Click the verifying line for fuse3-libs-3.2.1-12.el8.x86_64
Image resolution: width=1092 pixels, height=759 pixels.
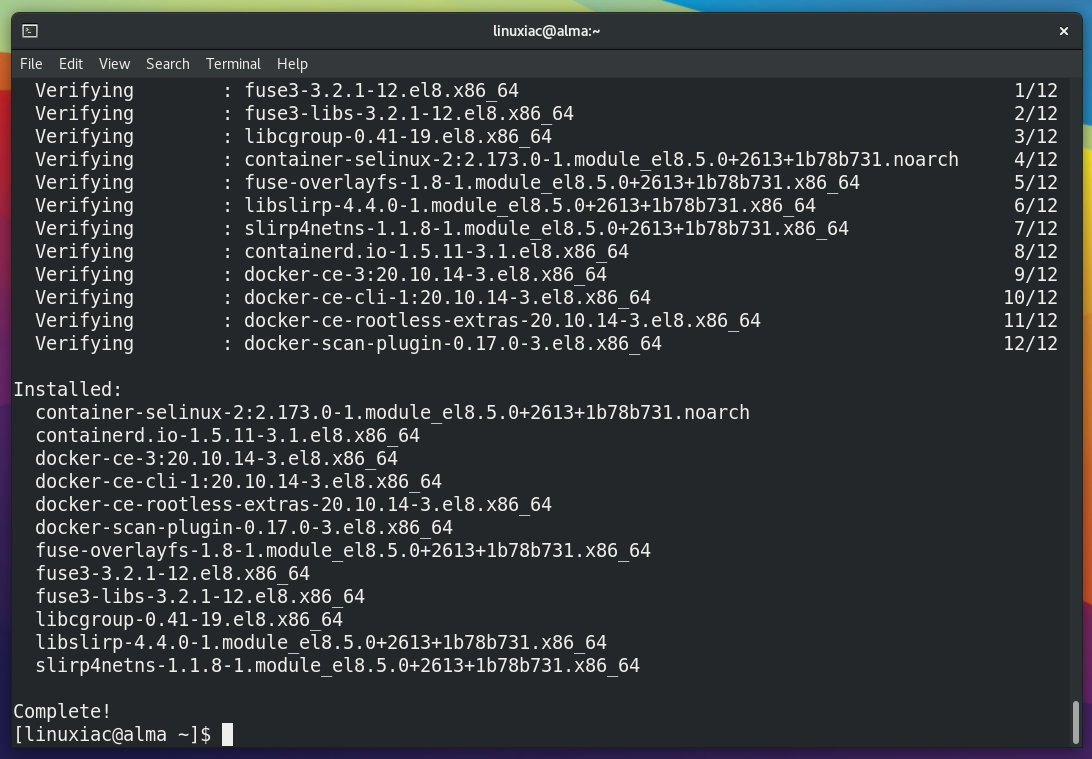pos(546,114)
